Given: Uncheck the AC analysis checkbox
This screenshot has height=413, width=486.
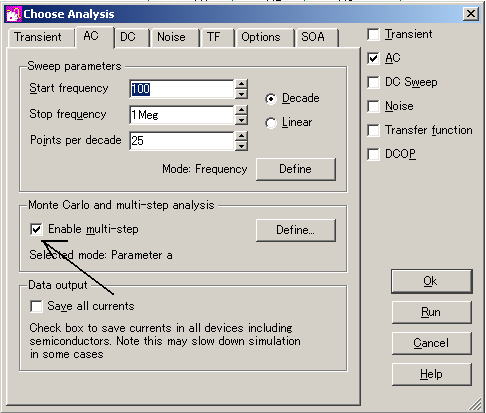Looking at the screenshot, I should [x=373, y=58].
